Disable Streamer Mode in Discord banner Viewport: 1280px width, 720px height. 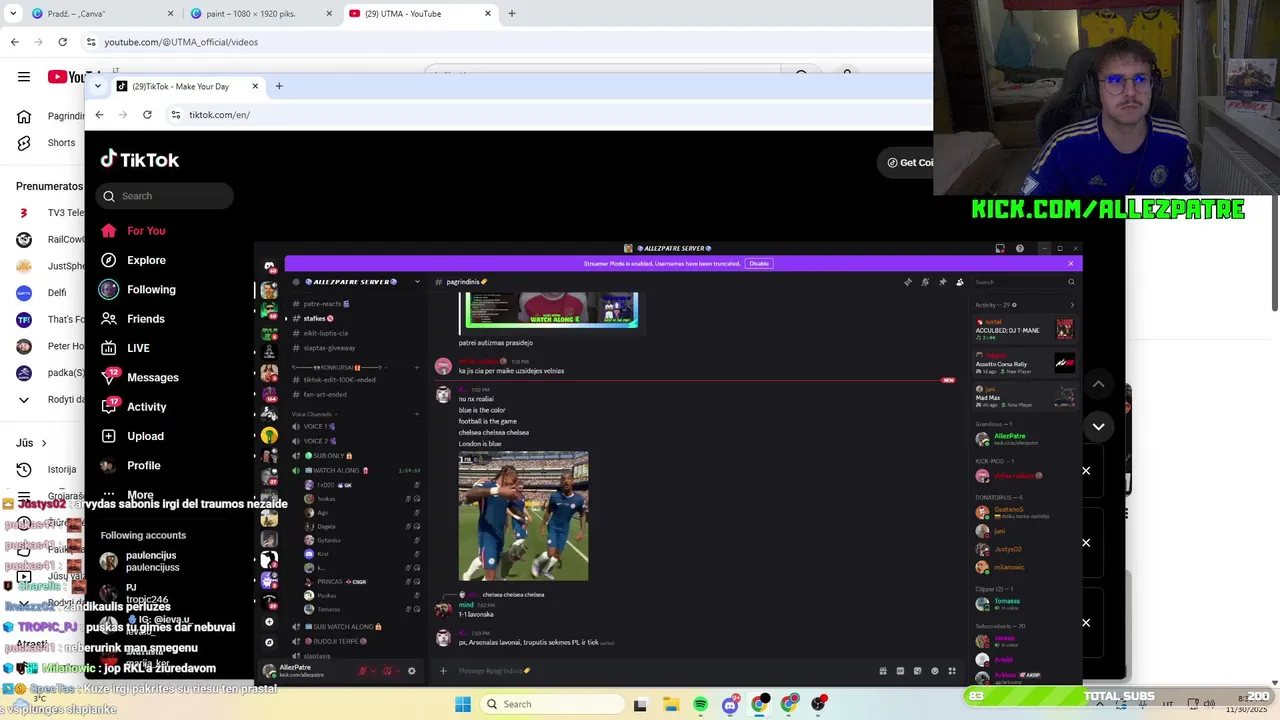click(759, 264)
